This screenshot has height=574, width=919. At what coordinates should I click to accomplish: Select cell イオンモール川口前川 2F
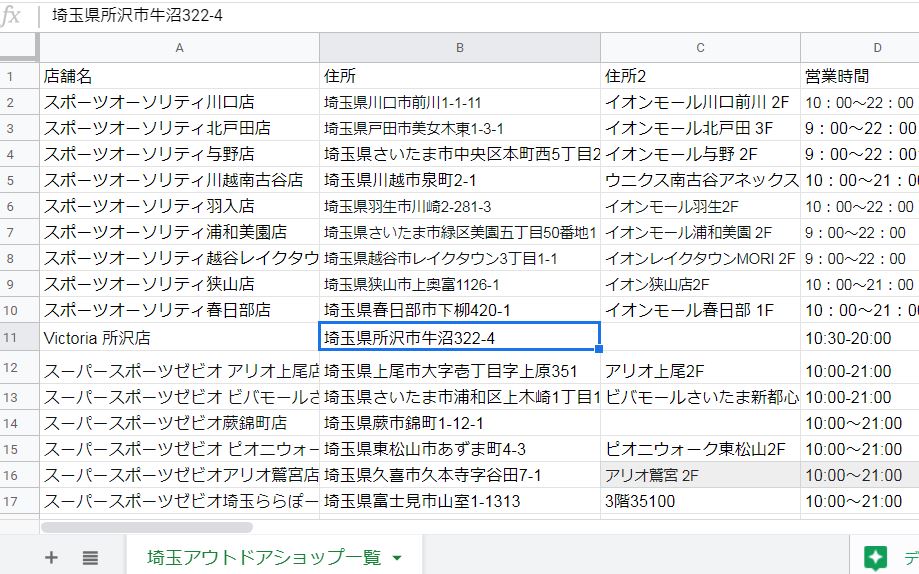click(x=700, y=102)
